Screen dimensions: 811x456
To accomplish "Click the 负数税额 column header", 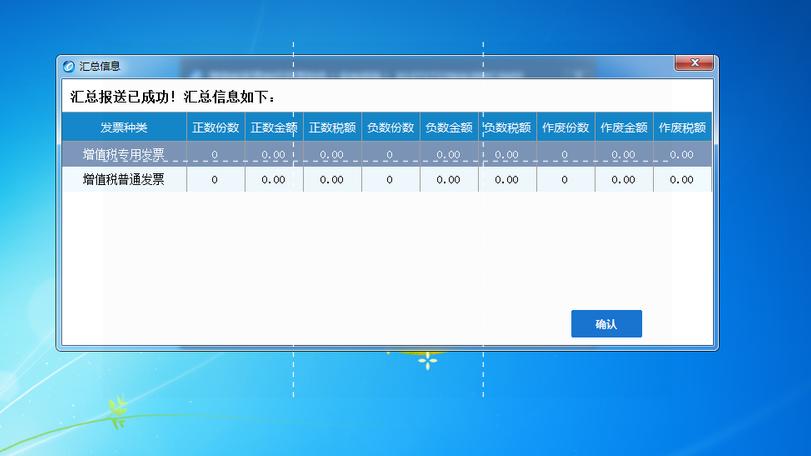I will 507,127.
